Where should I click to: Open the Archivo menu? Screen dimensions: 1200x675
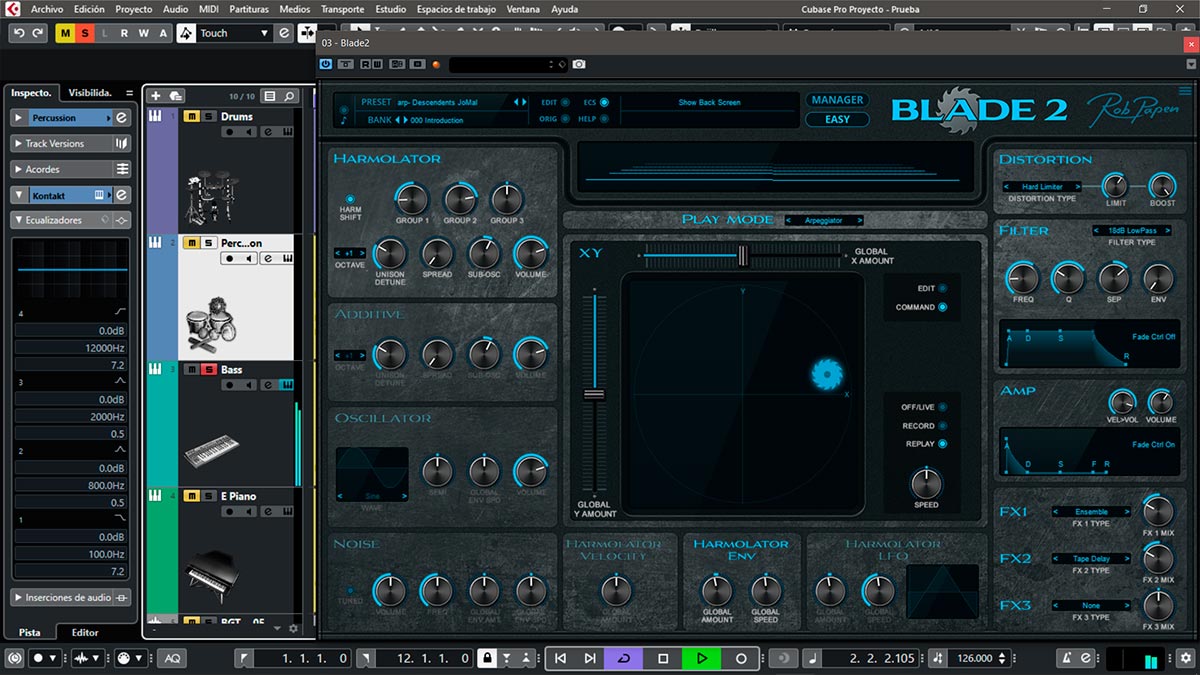pos(47,9)
